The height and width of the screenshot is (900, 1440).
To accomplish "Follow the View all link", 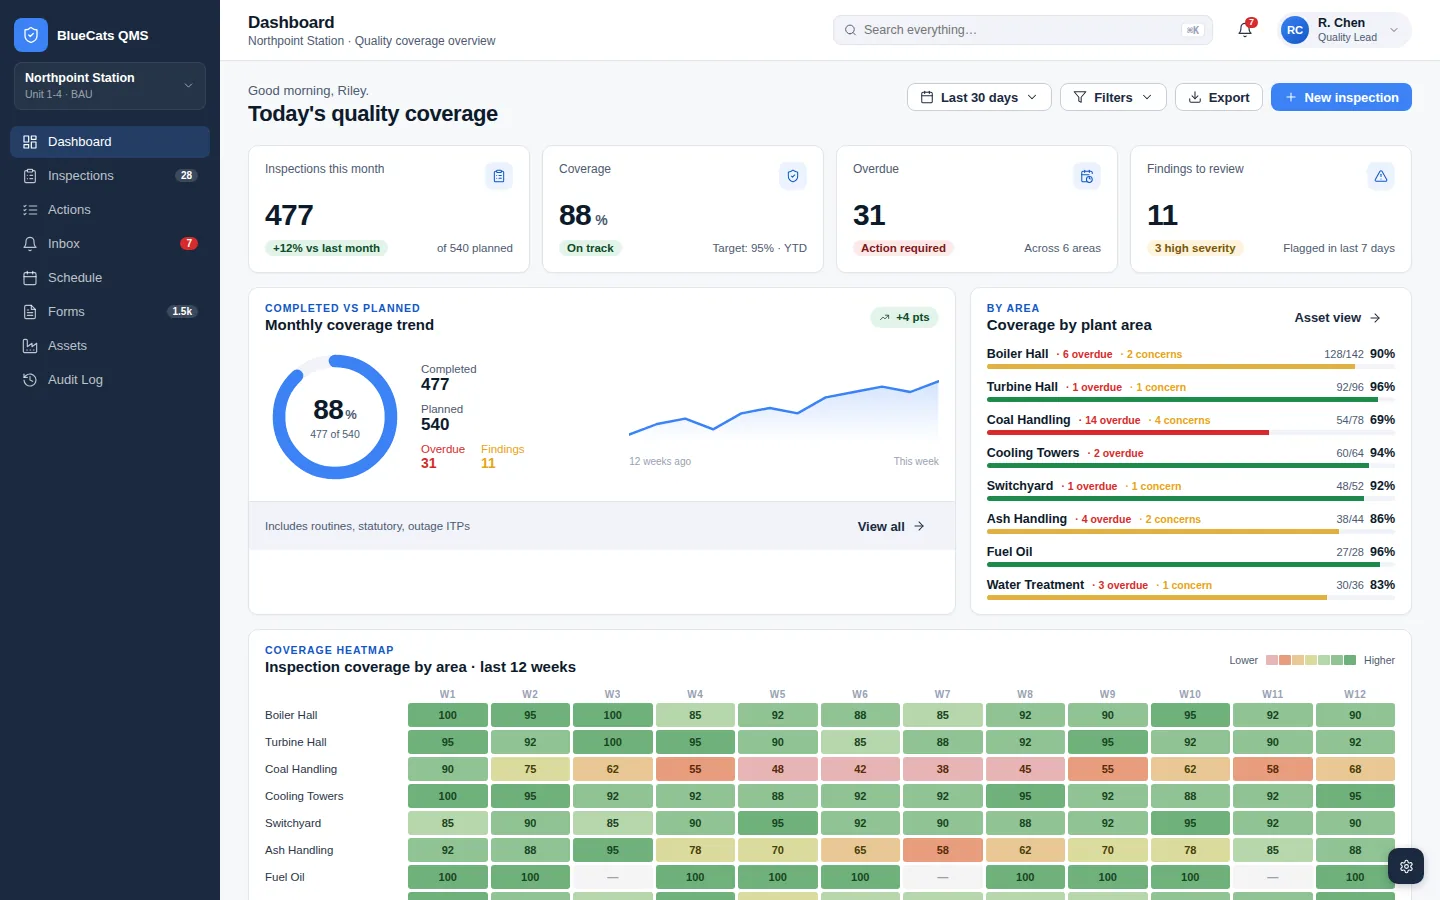I will 891,526.
